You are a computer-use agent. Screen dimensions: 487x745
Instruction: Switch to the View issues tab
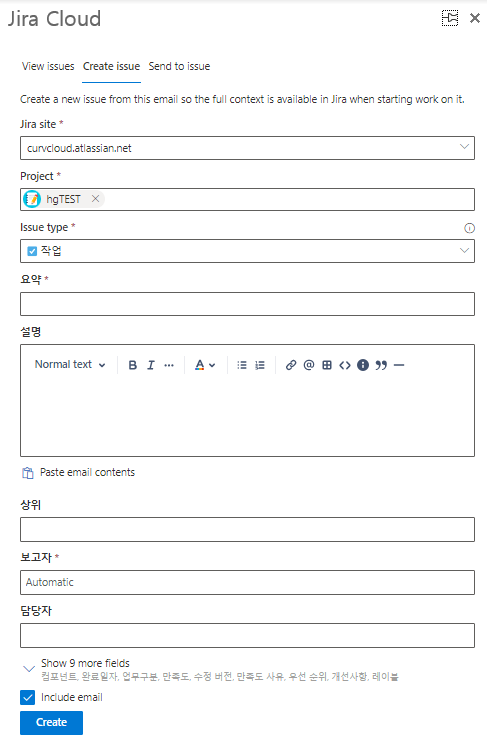(48, 66)
